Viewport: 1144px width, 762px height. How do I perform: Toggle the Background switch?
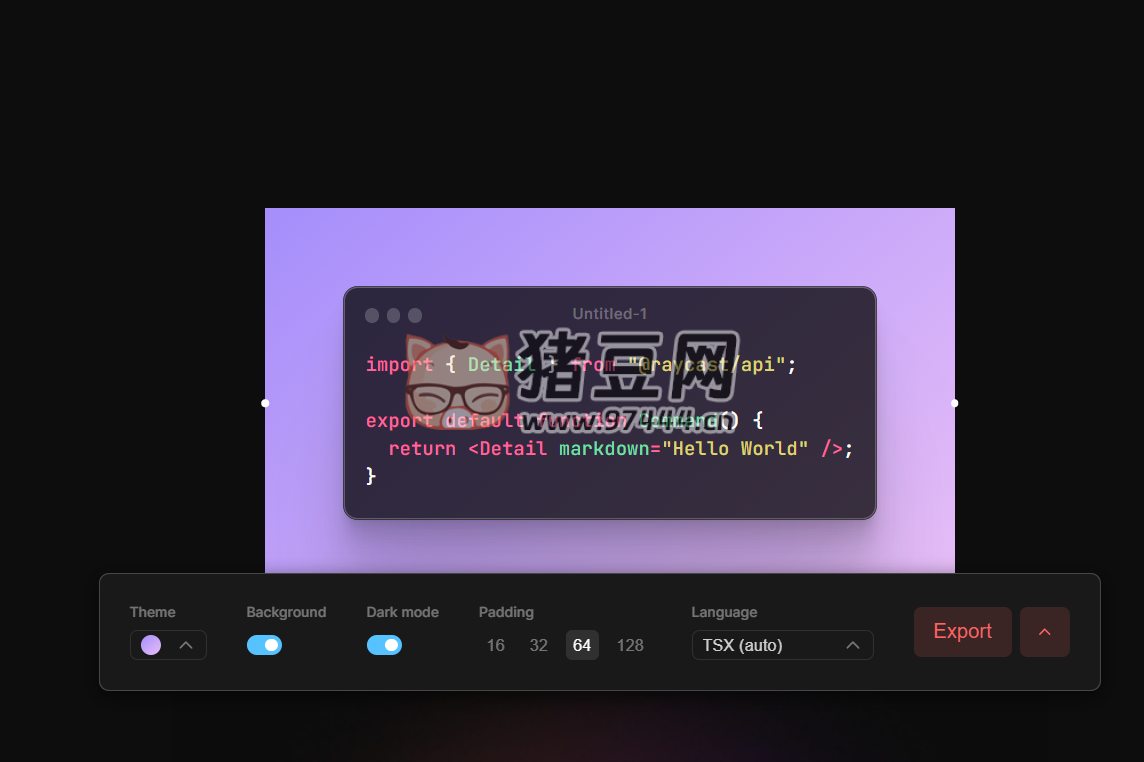coord(264,645)
